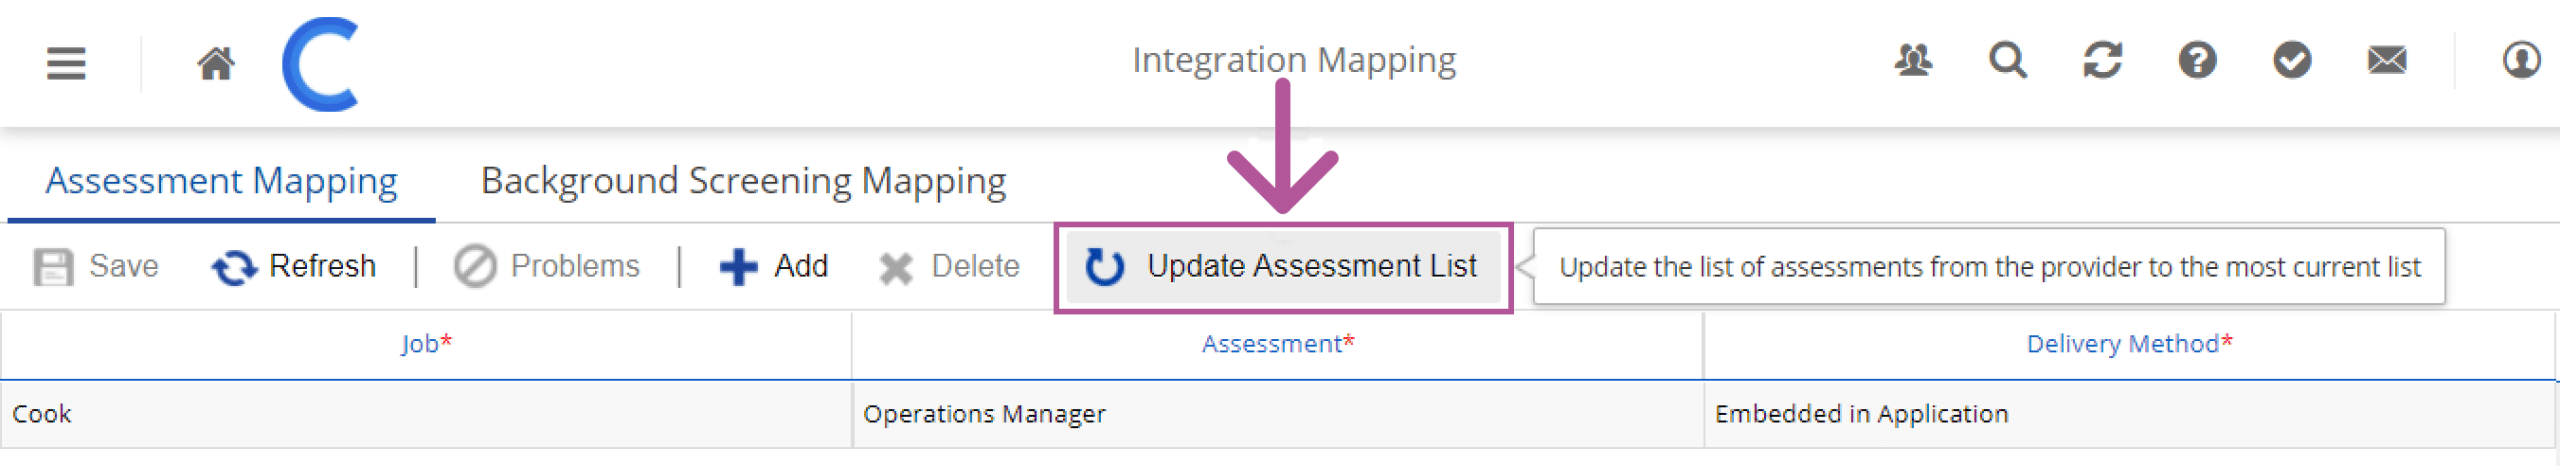Click Update Assessment List button
This screenshot has height=466, width=2560.
point(1283,267)
